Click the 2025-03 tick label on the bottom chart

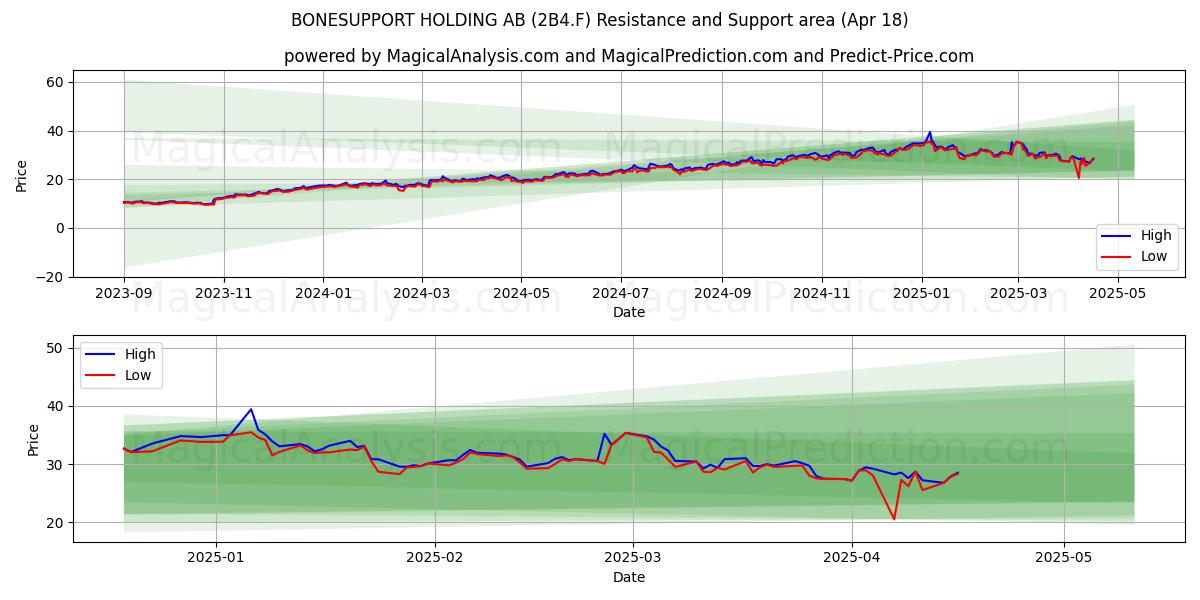(634, 560)
